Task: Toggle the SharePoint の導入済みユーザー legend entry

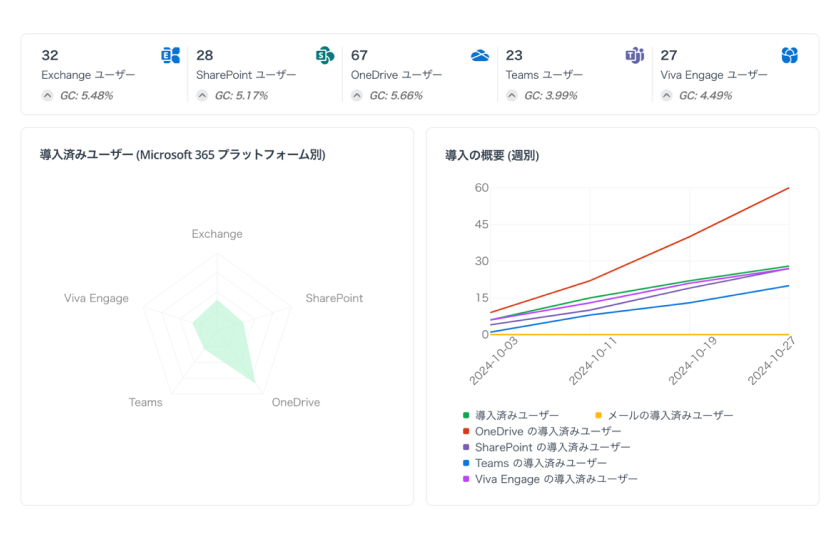Action: click(x=546, y=447)
